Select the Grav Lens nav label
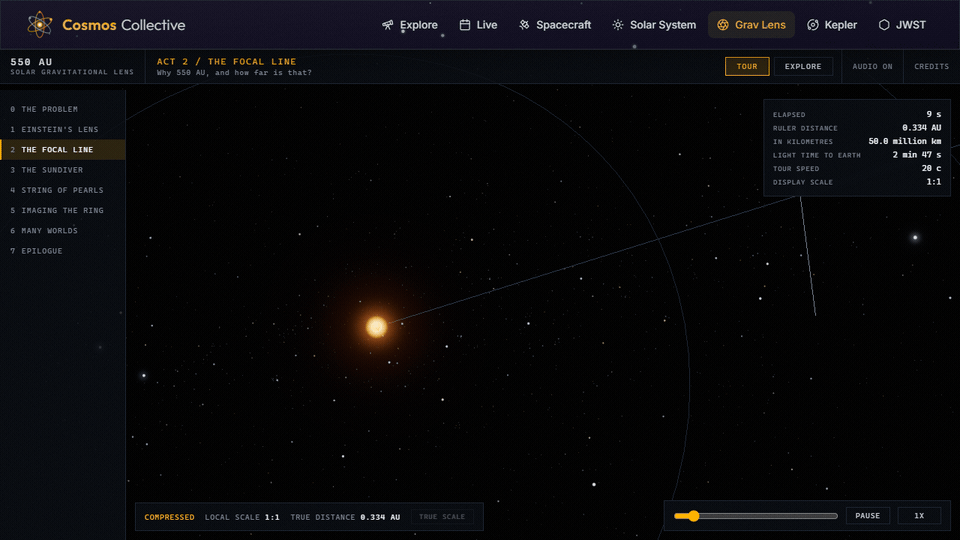 (x=760, y=25)
